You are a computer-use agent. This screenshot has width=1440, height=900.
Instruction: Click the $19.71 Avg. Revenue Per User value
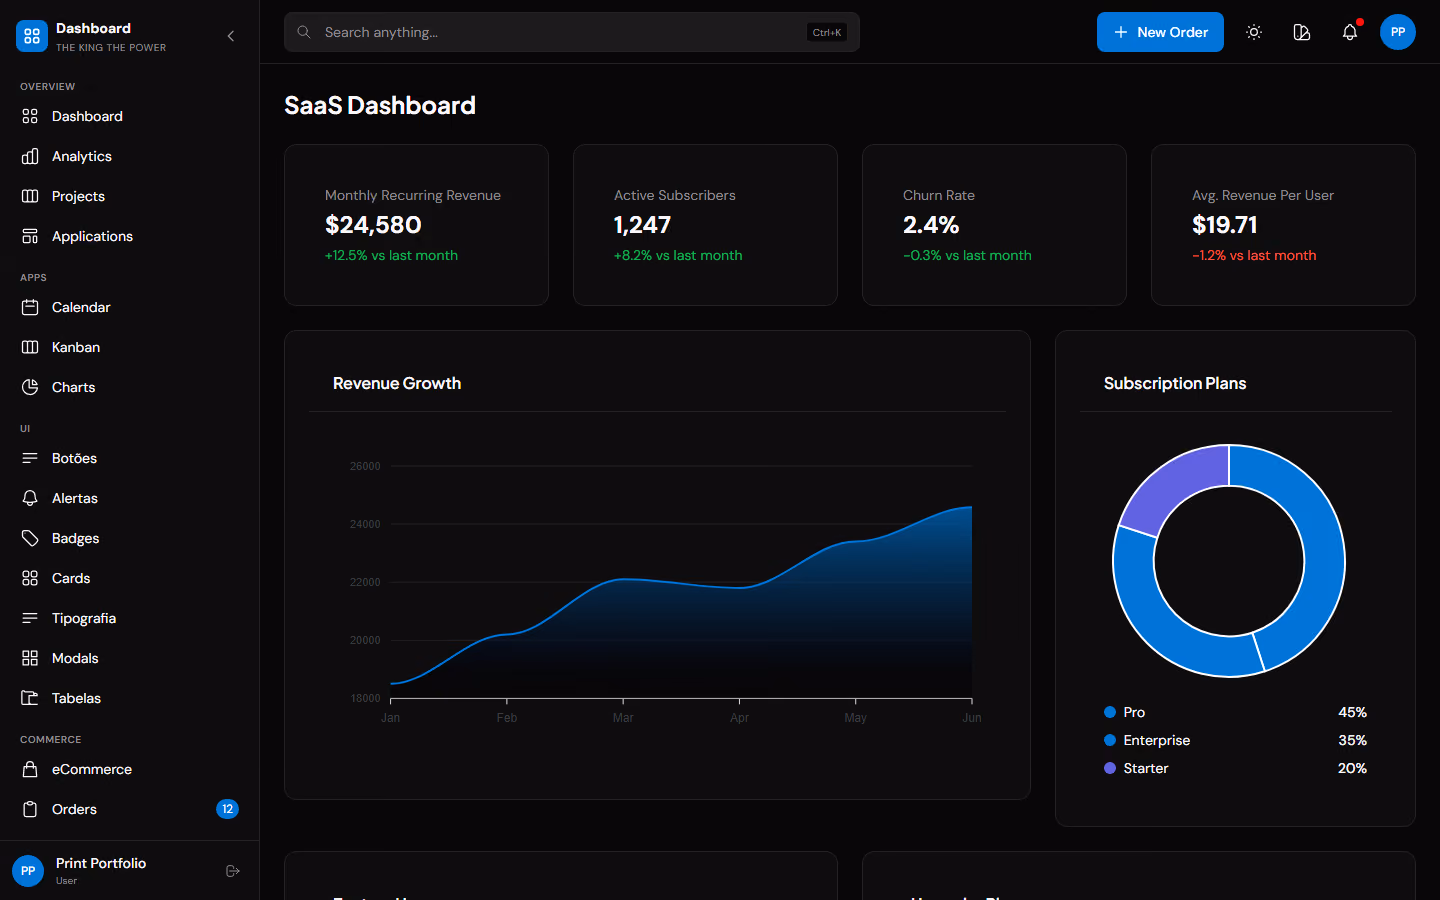coord(1225,225)
